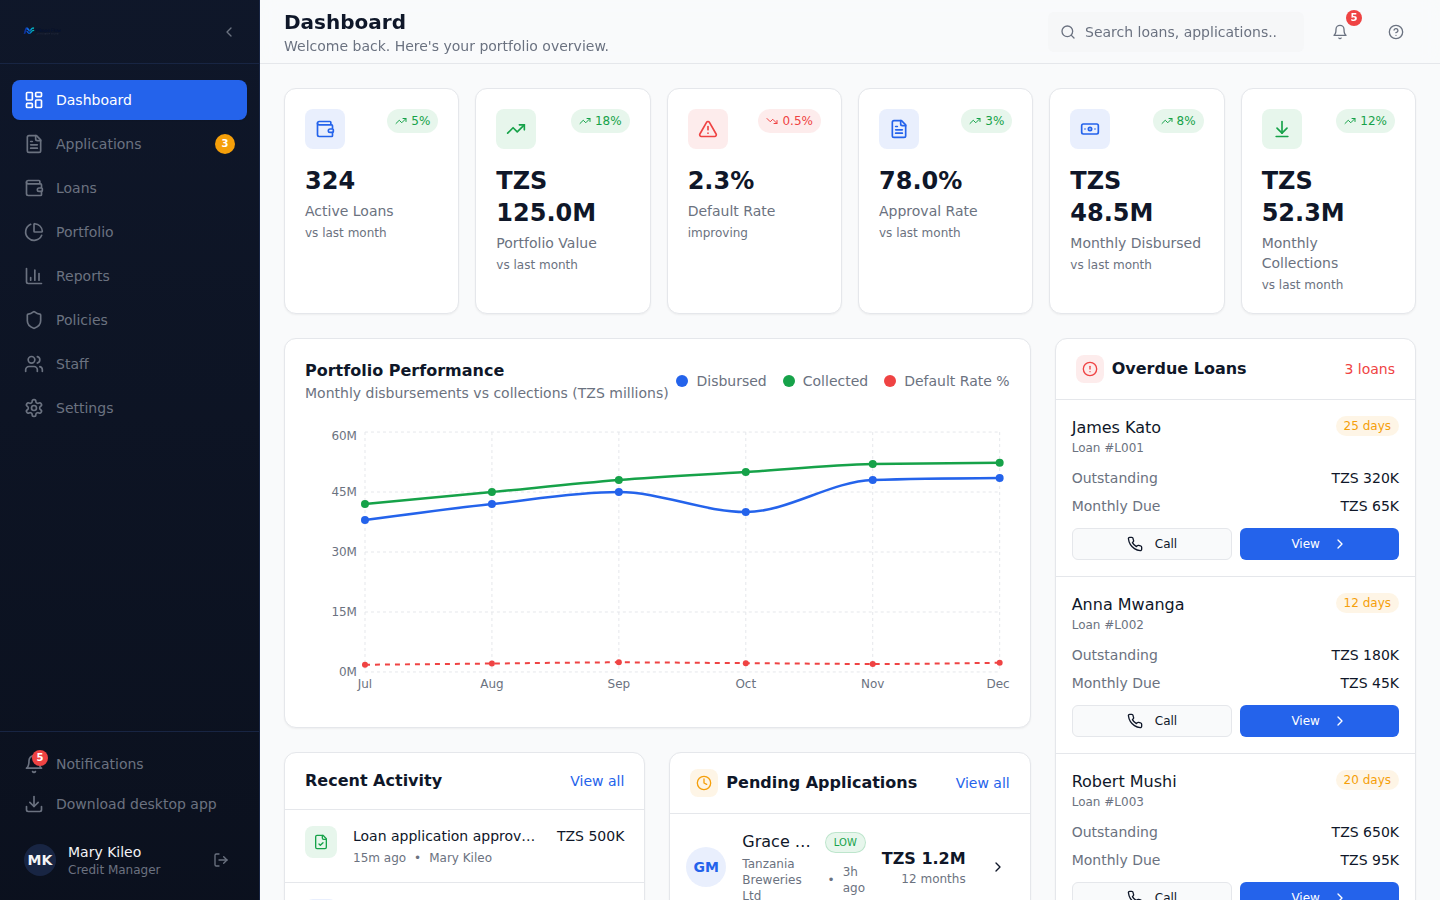
Task: Click the Active Loans wallet icon
Action: [x=325, y=129]
